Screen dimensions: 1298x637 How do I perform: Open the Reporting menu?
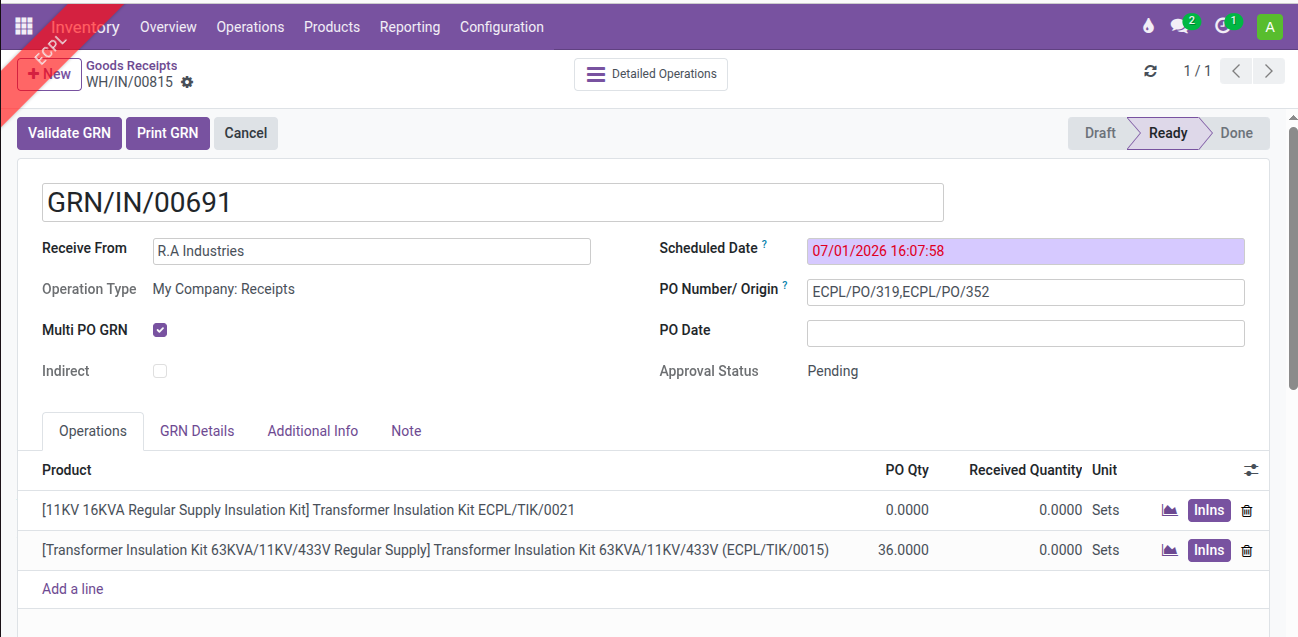click(x=409, y=27)
